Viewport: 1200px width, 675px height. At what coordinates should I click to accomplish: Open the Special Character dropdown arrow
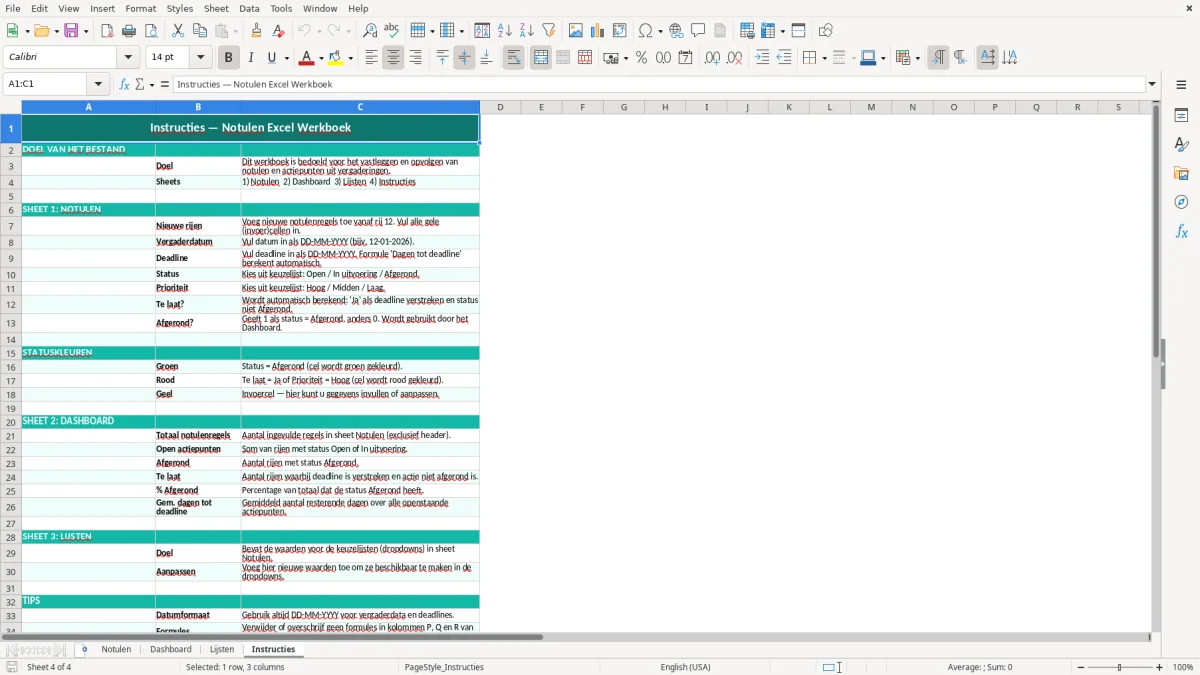(x=659, y=31)
